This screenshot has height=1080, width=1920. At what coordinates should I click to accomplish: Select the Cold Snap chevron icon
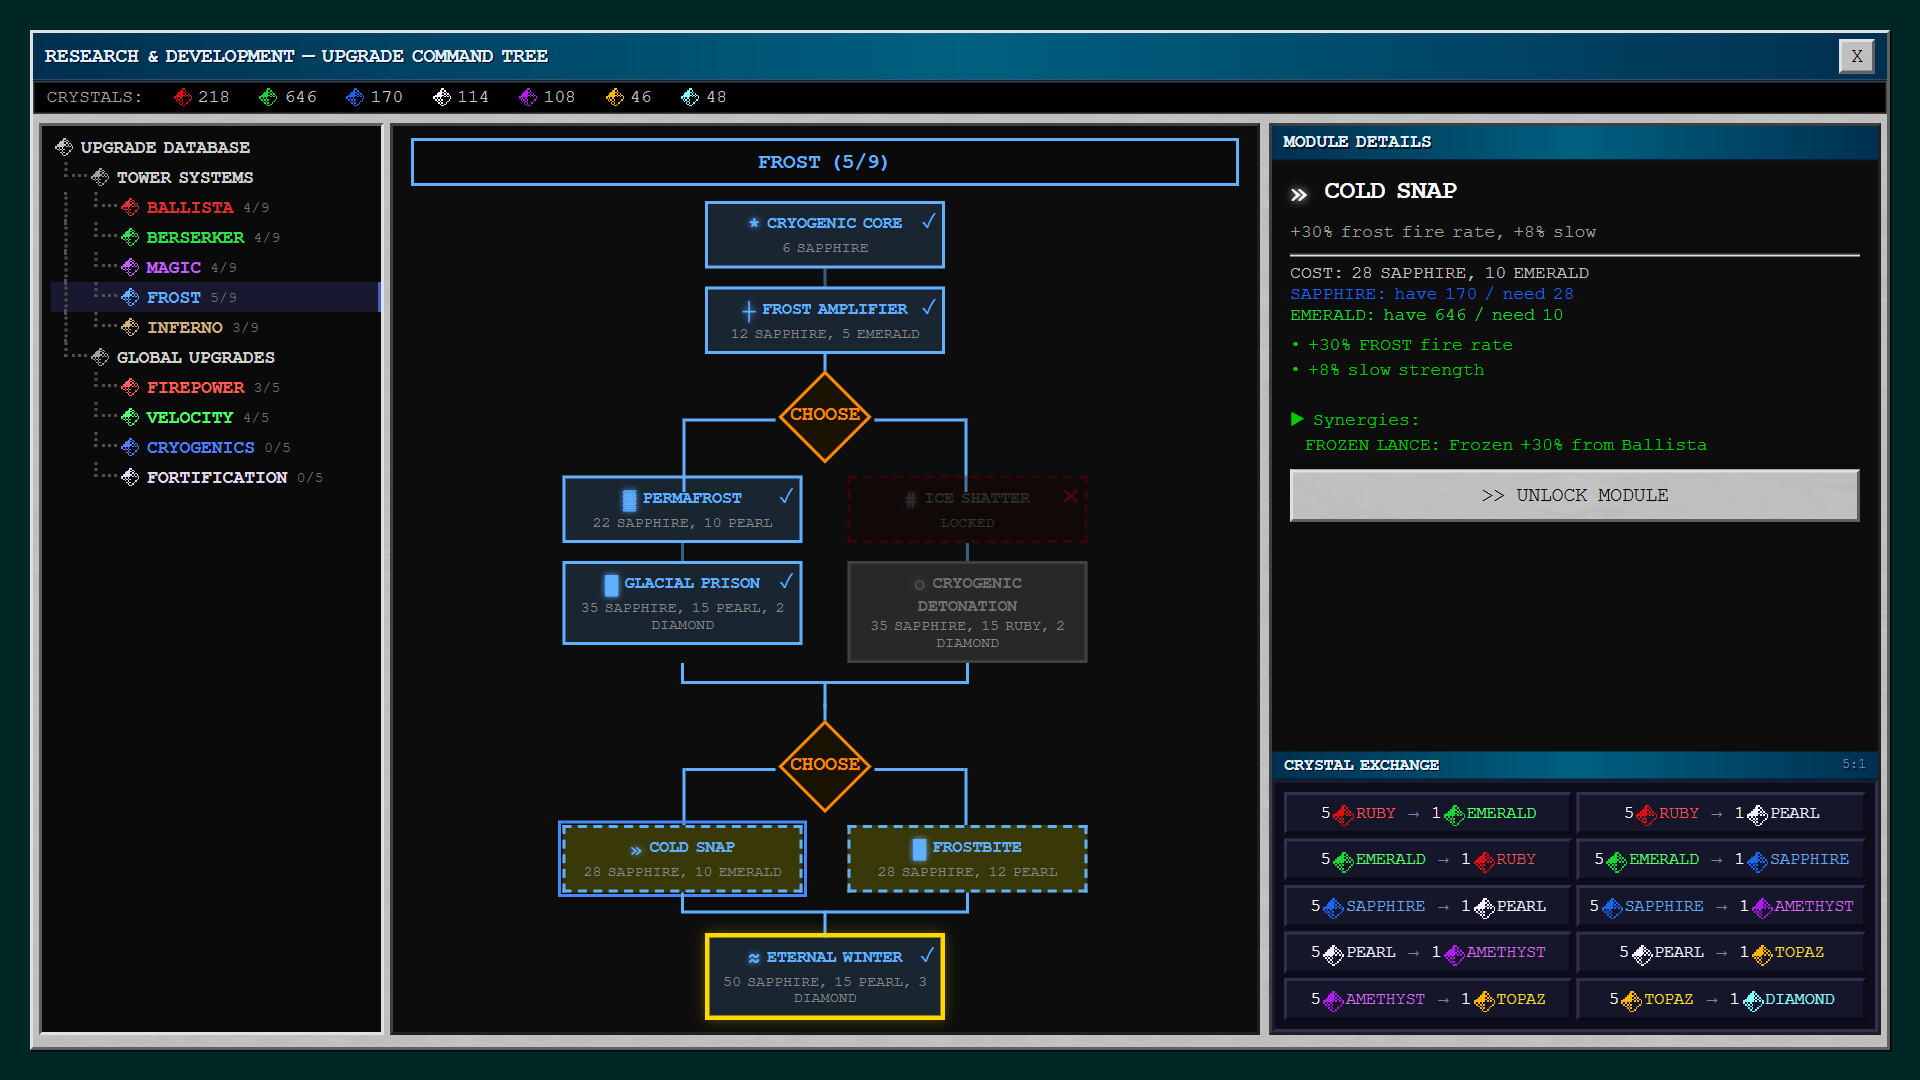tap(633, 848)
